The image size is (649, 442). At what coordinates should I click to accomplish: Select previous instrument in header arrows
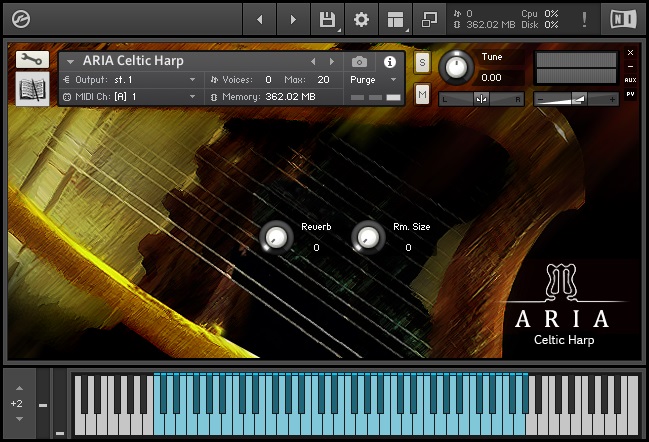(313, 62)
